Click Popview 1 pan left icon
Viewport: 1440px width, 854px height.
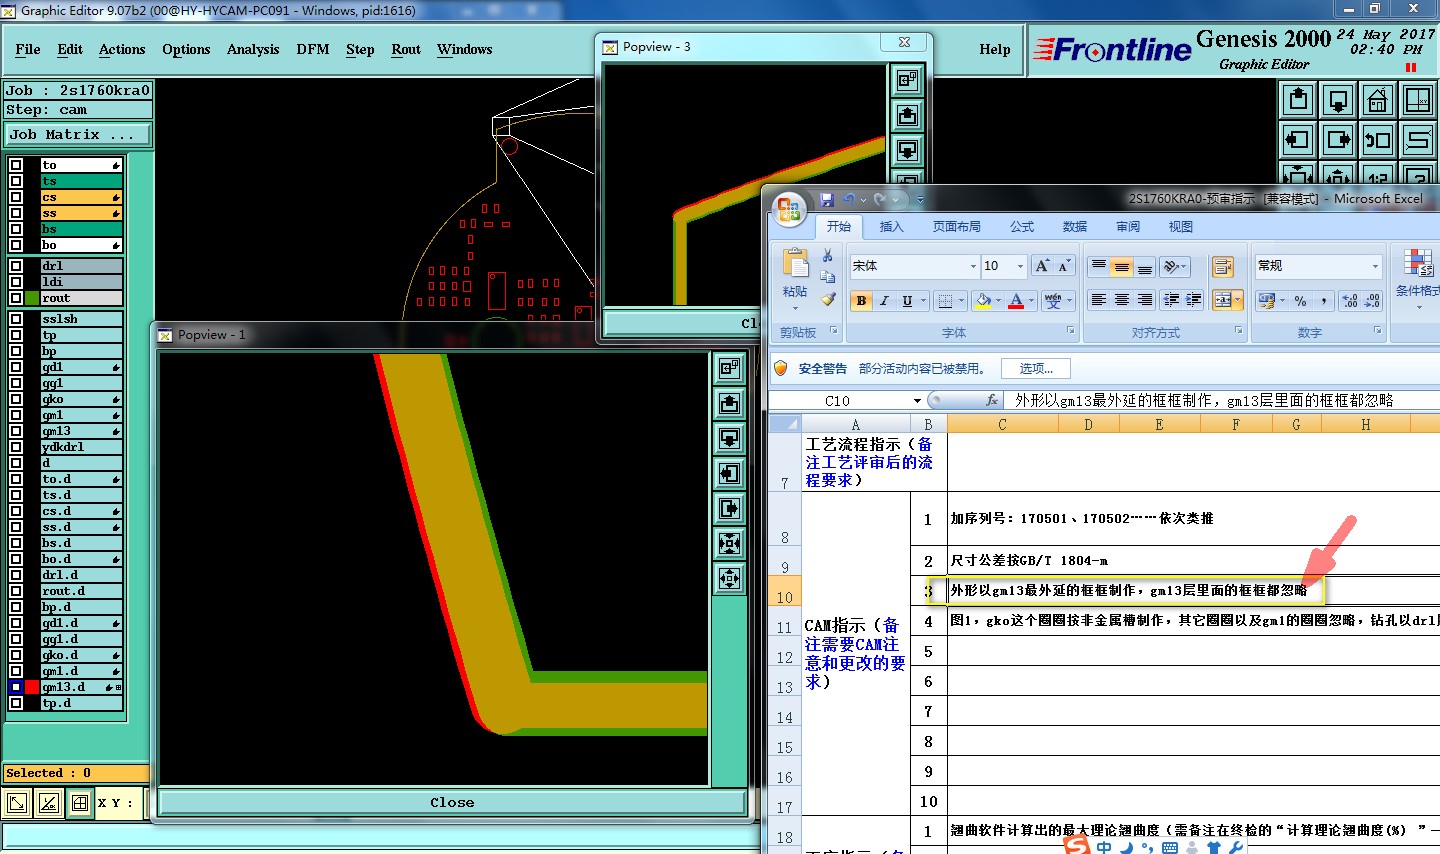730,473
